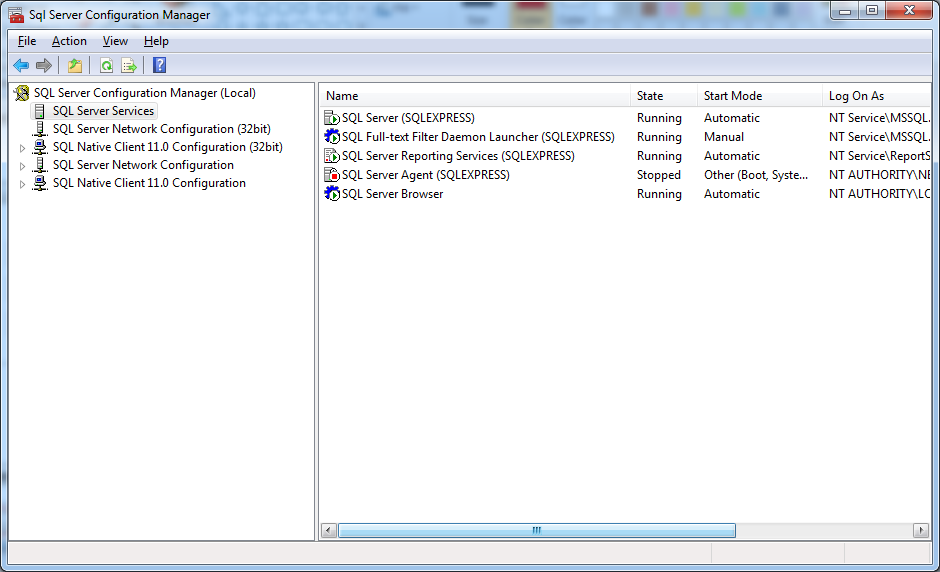
Task: Click the Forward arrow toolbar icon
Action: (44, 65)
